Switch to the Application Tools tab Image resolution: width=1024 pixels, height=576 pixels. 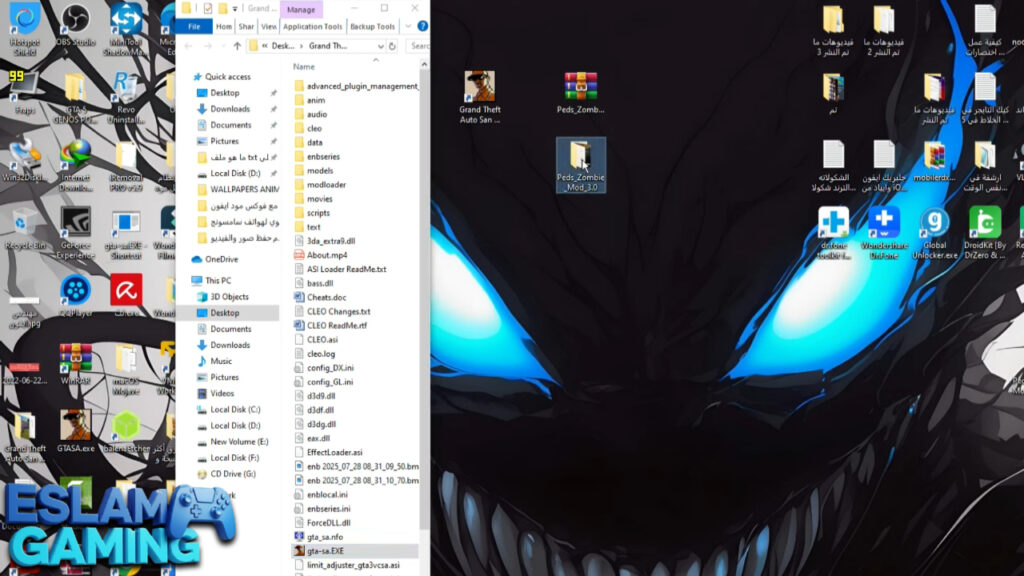point(312,27)
